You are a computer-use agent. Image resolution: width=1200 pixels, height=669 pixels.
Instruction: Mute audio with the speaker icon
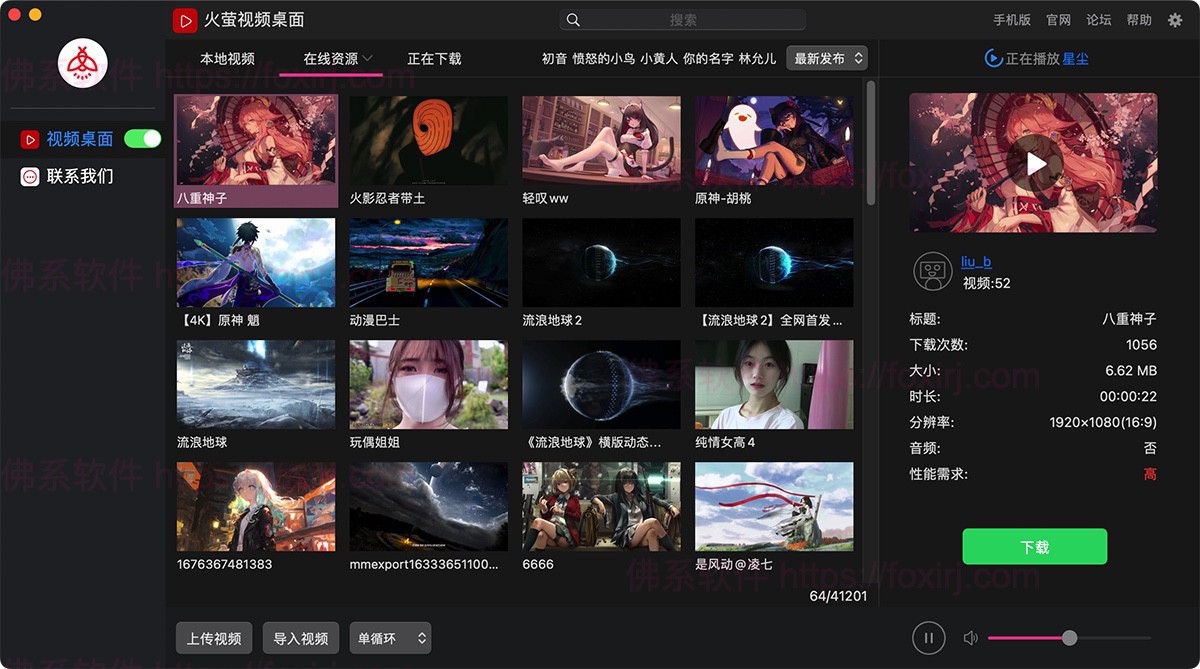(x=969, y=638)
